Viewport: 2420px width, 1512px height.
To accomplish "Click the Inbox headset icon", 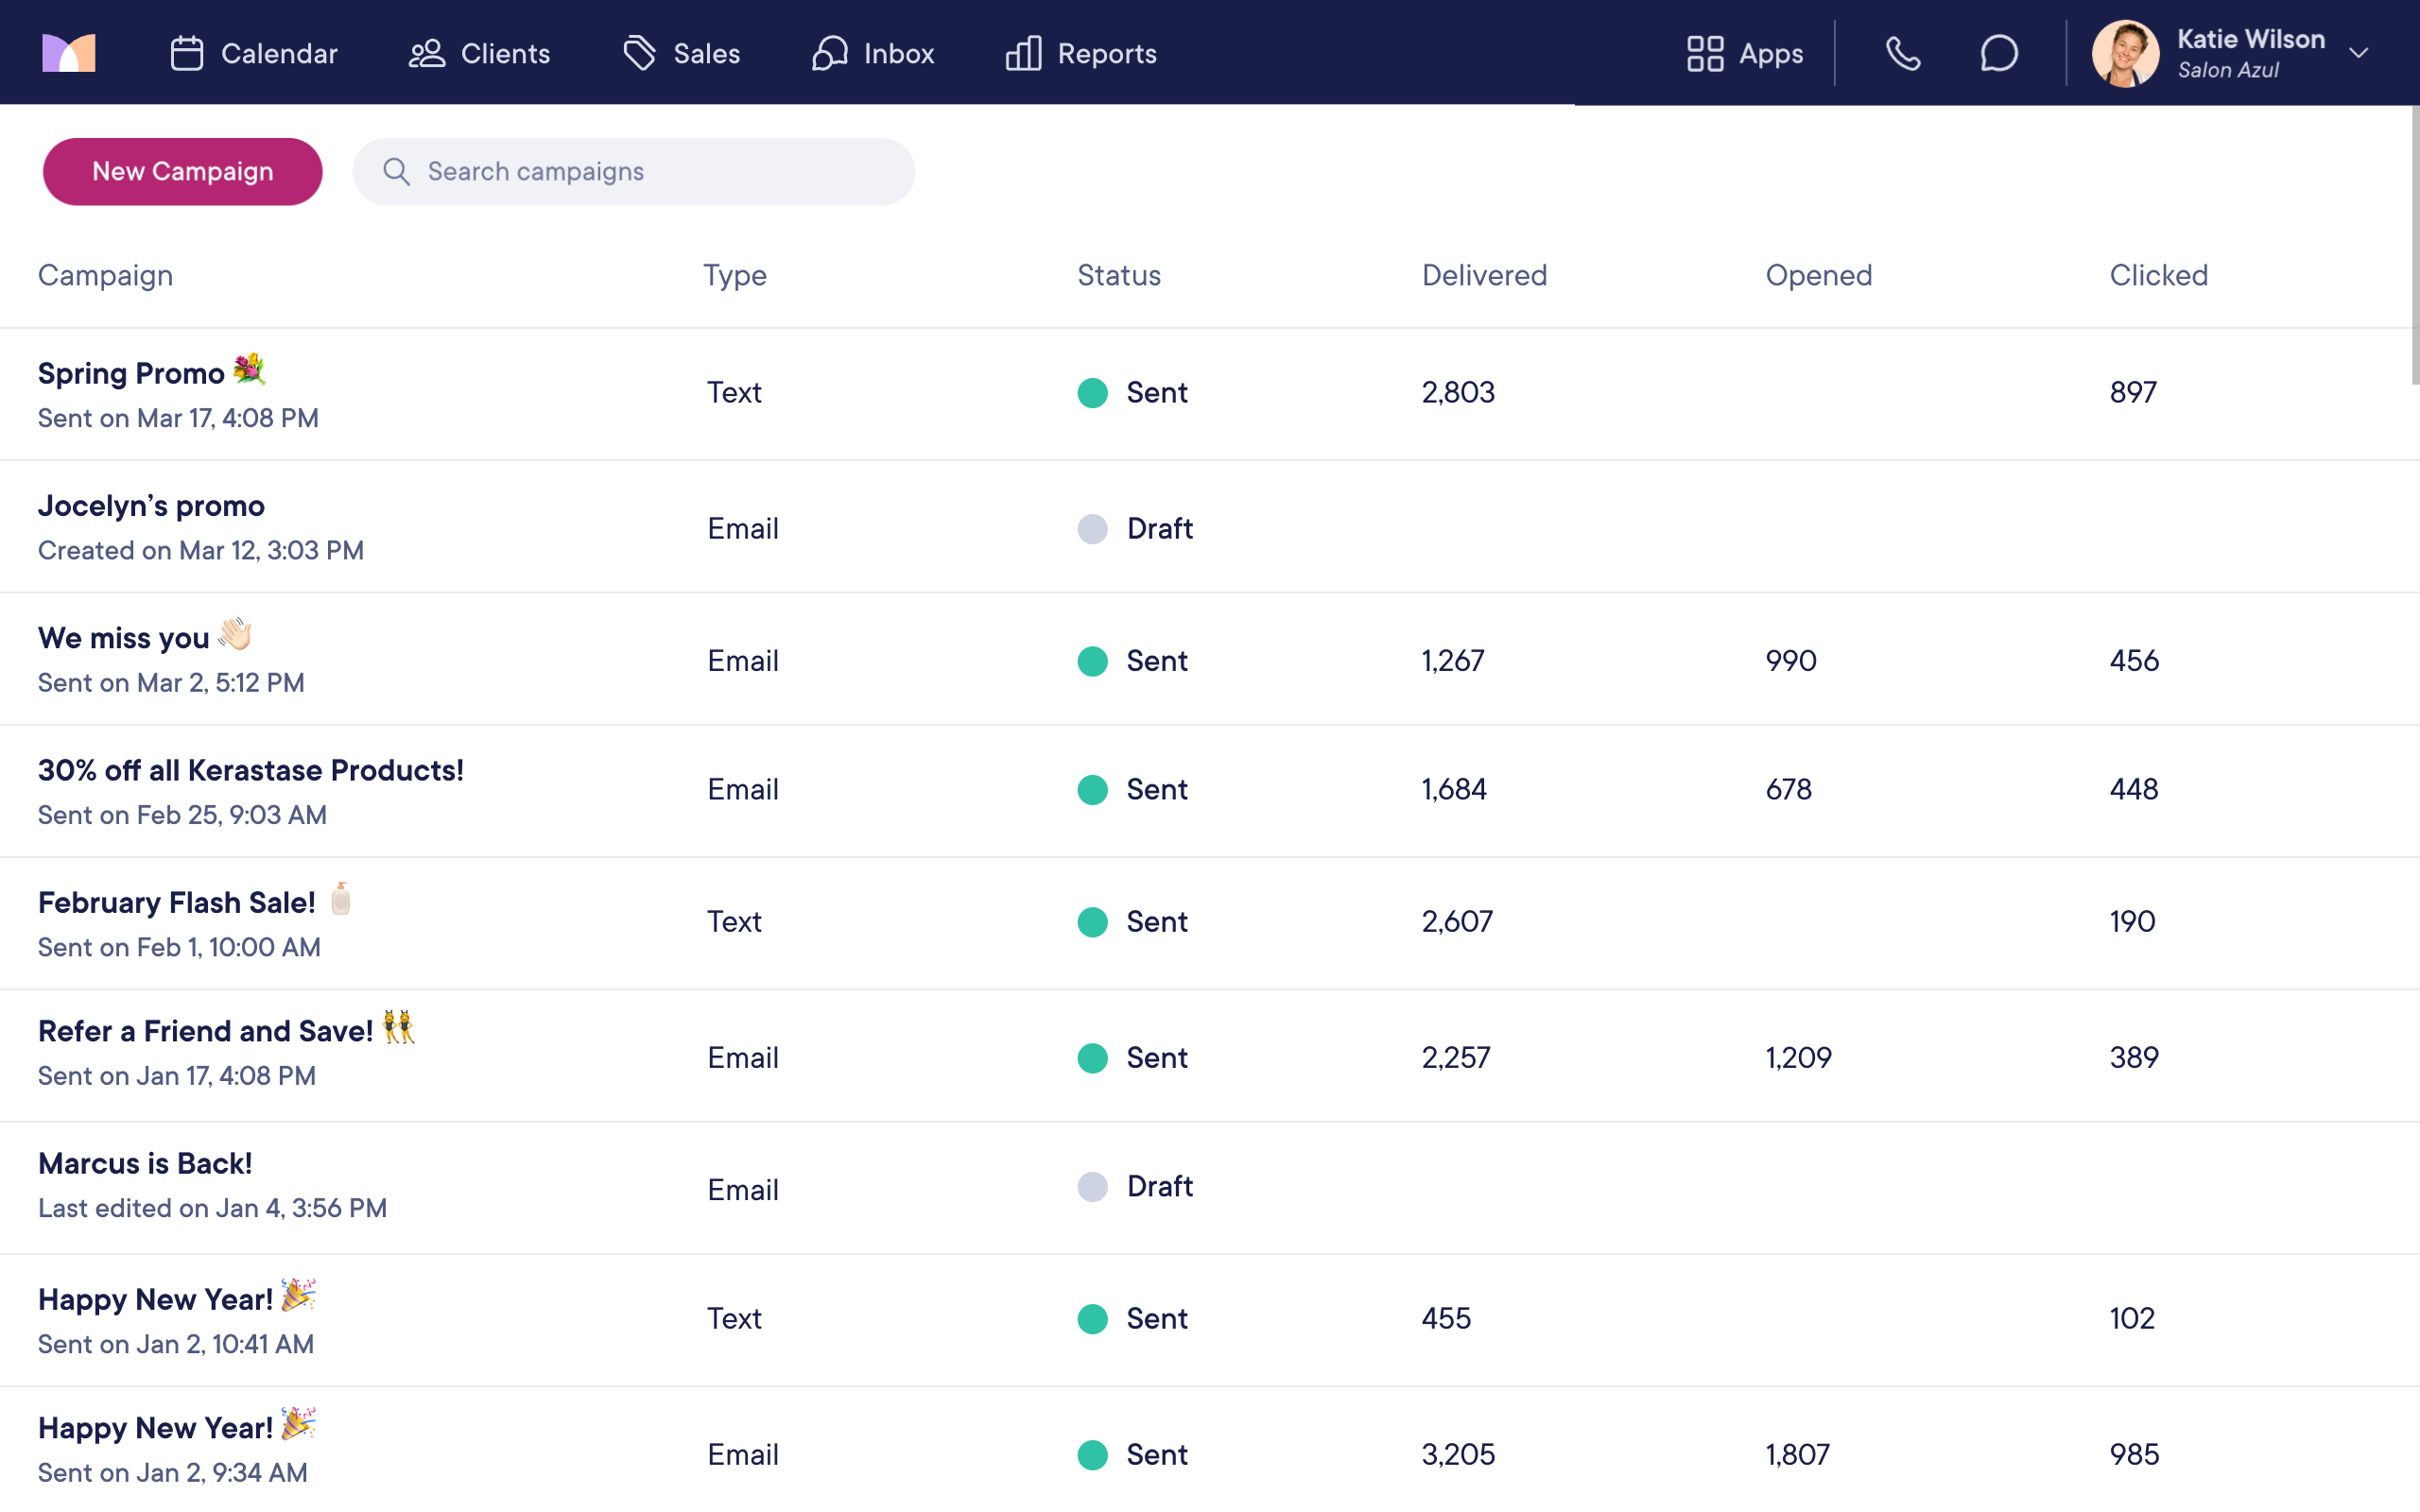I will click(829, 53).
